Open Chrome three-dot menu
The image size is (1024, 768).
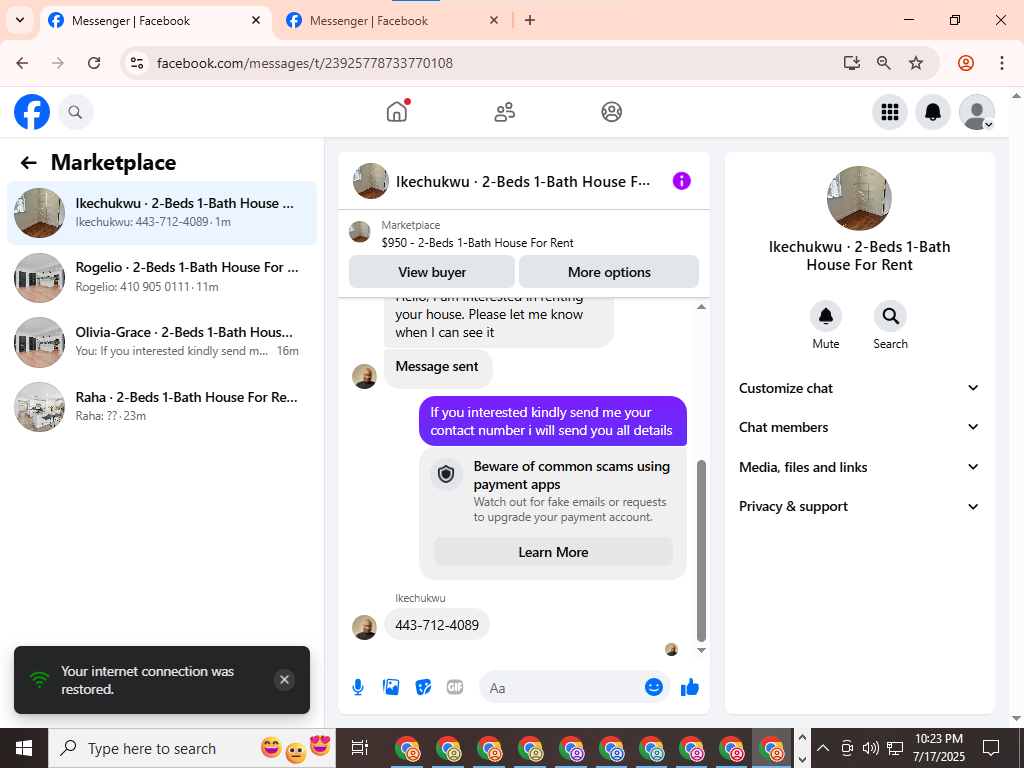1001,63
